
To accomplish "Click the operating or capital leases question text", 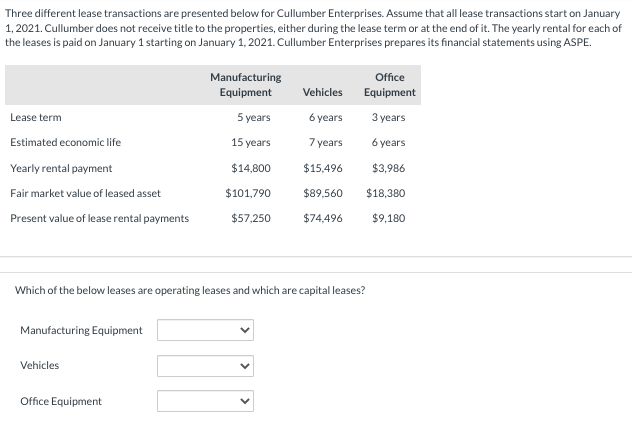I will 190,290.
